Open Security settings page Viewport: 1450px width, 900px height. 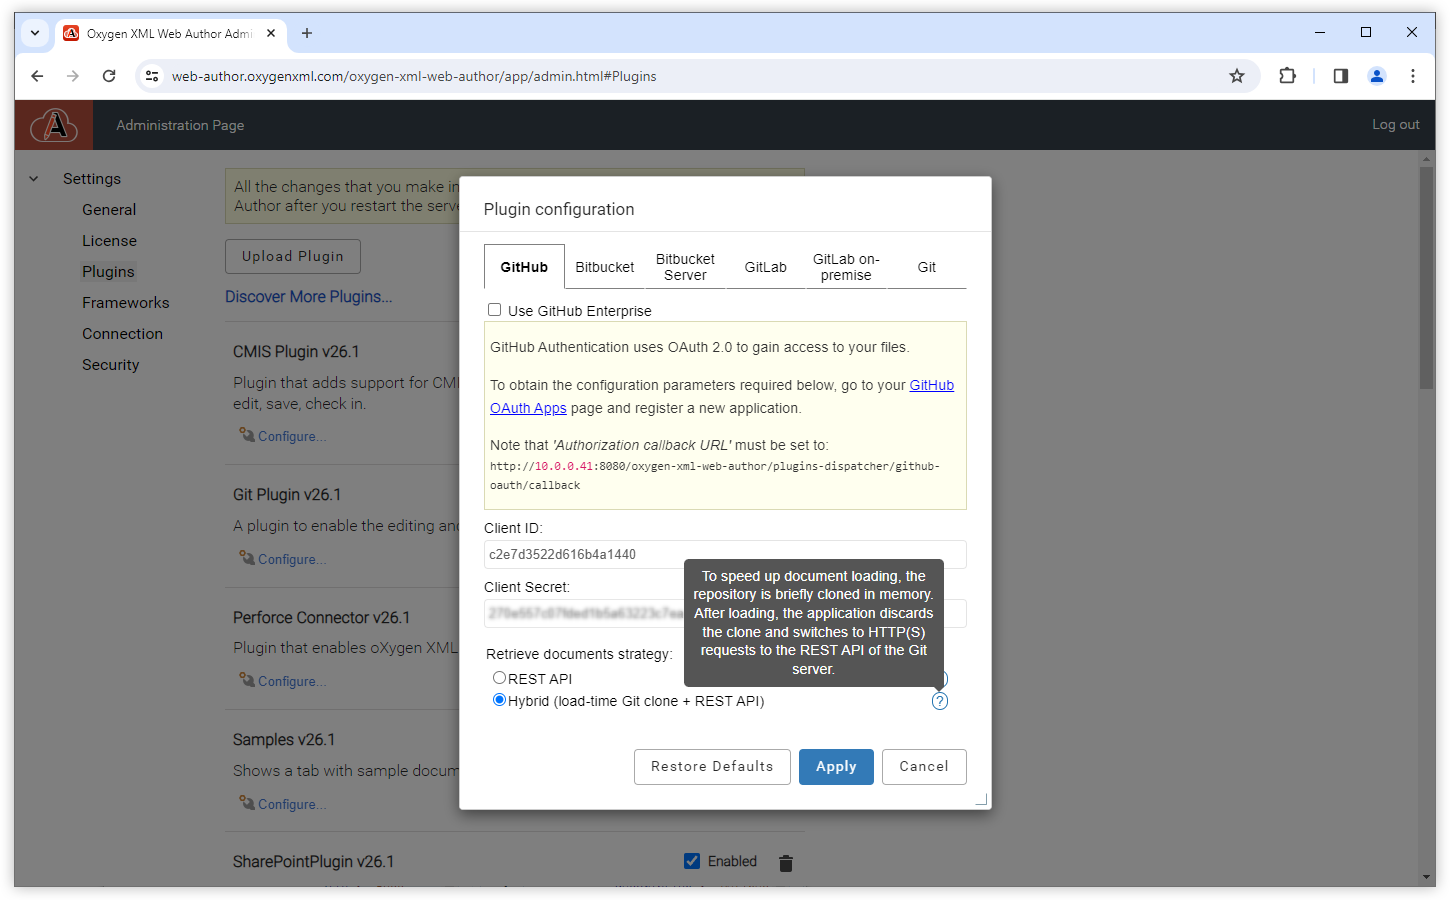(x=111, y=365)
